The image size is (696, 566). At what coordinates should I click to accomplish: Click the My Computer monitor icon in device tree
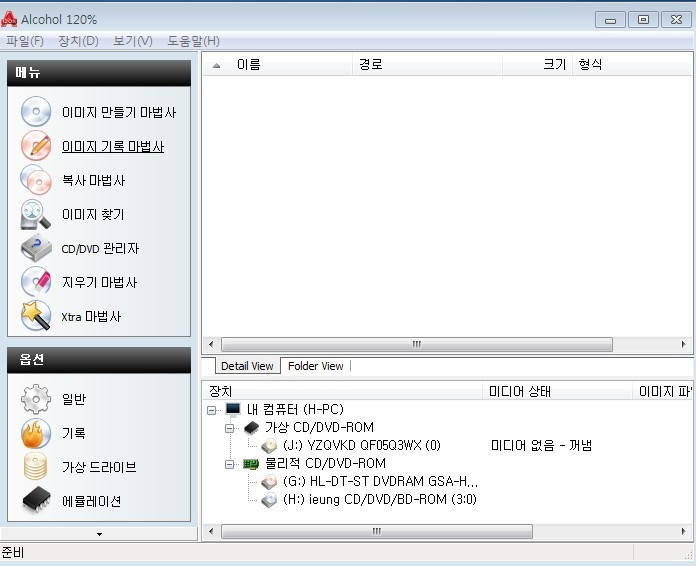[x=233, y=409]
